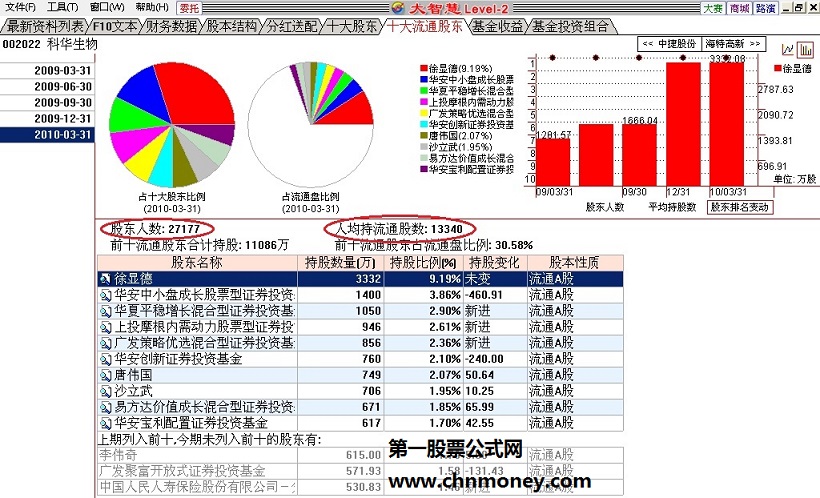820x498 pixels.
Task: Switch to 股本结构 tab
Action: coord(231,26)
